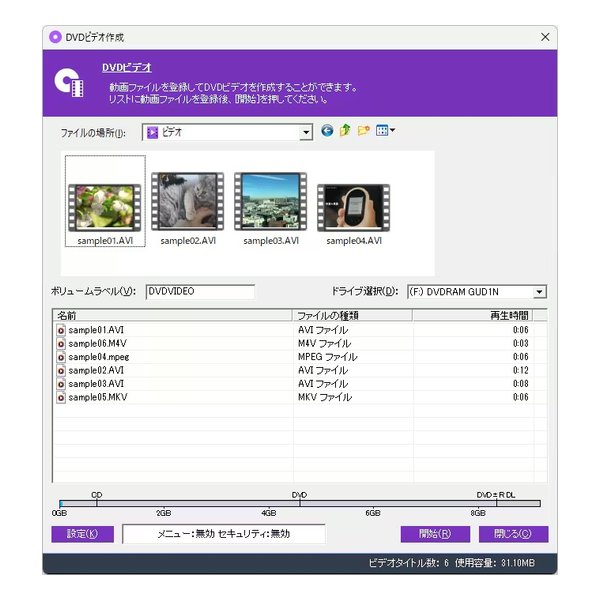Click the sample01.AVI row file icon
Screen dimensions: 600x600
click(61, 330)
